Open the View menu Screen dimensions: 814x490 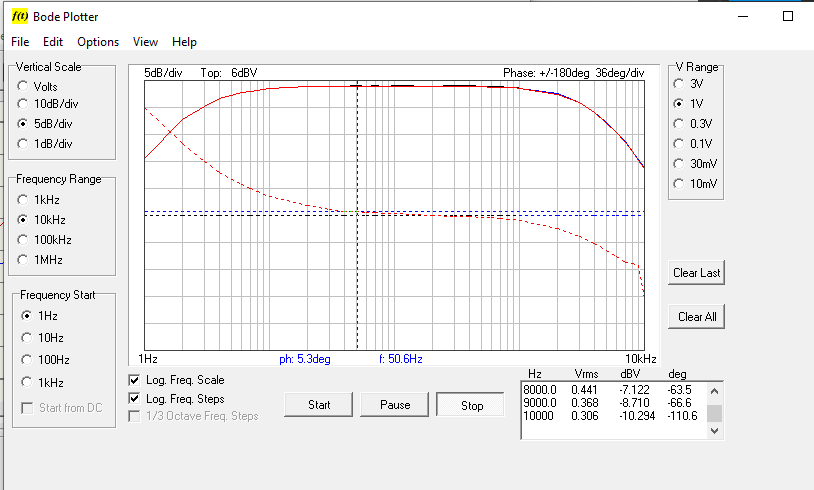point(145,42)
